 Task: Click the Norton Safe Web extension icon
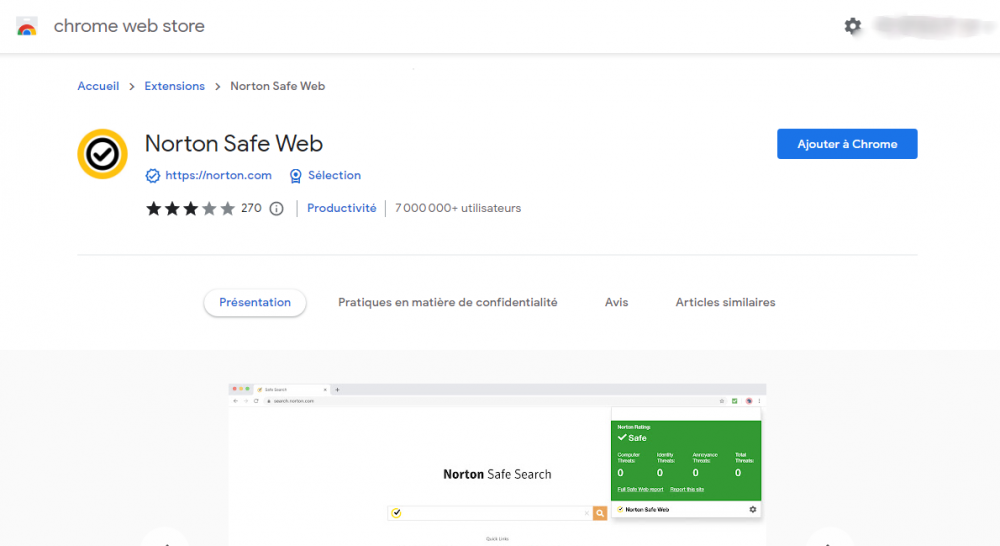(x=102, y=154)
